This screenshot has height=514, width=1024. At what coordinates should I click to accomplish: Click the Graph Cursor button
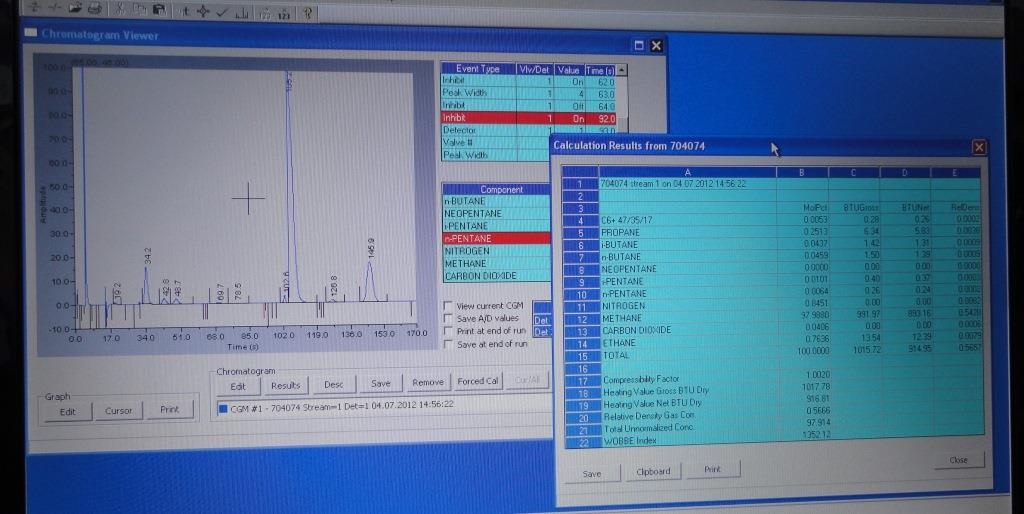pyautogui.click(x=118, y=411)
